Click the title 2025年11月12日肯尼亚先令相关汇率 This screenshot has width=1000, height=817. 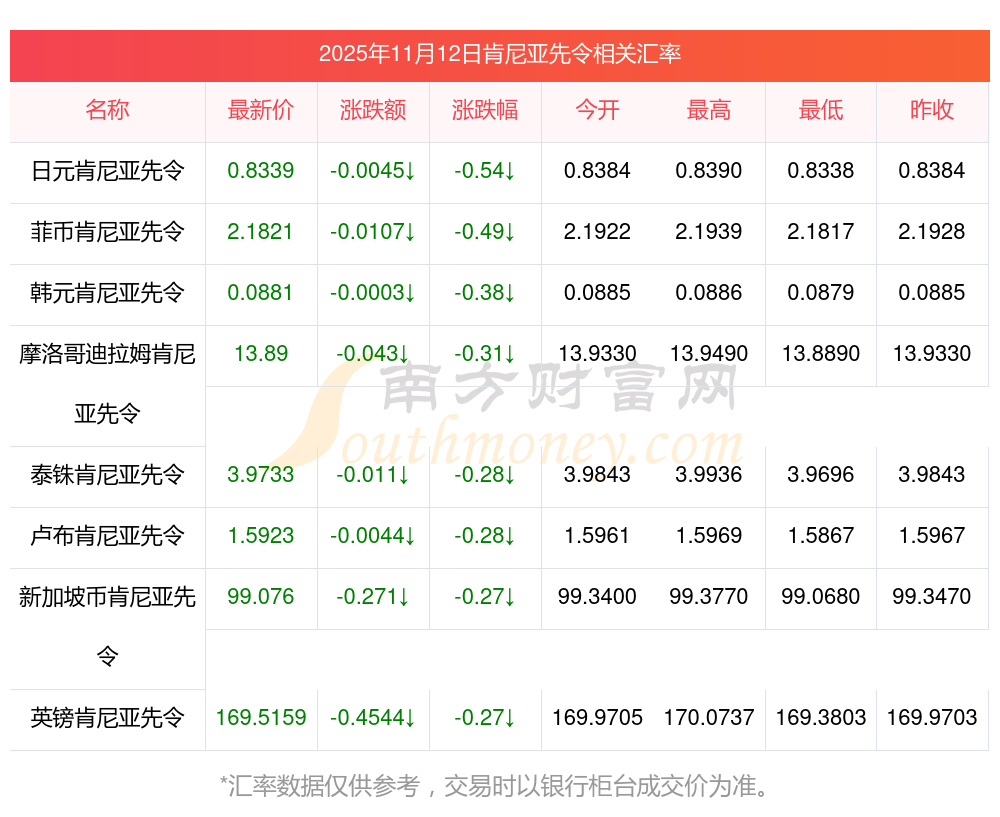(x=500, y=54)
